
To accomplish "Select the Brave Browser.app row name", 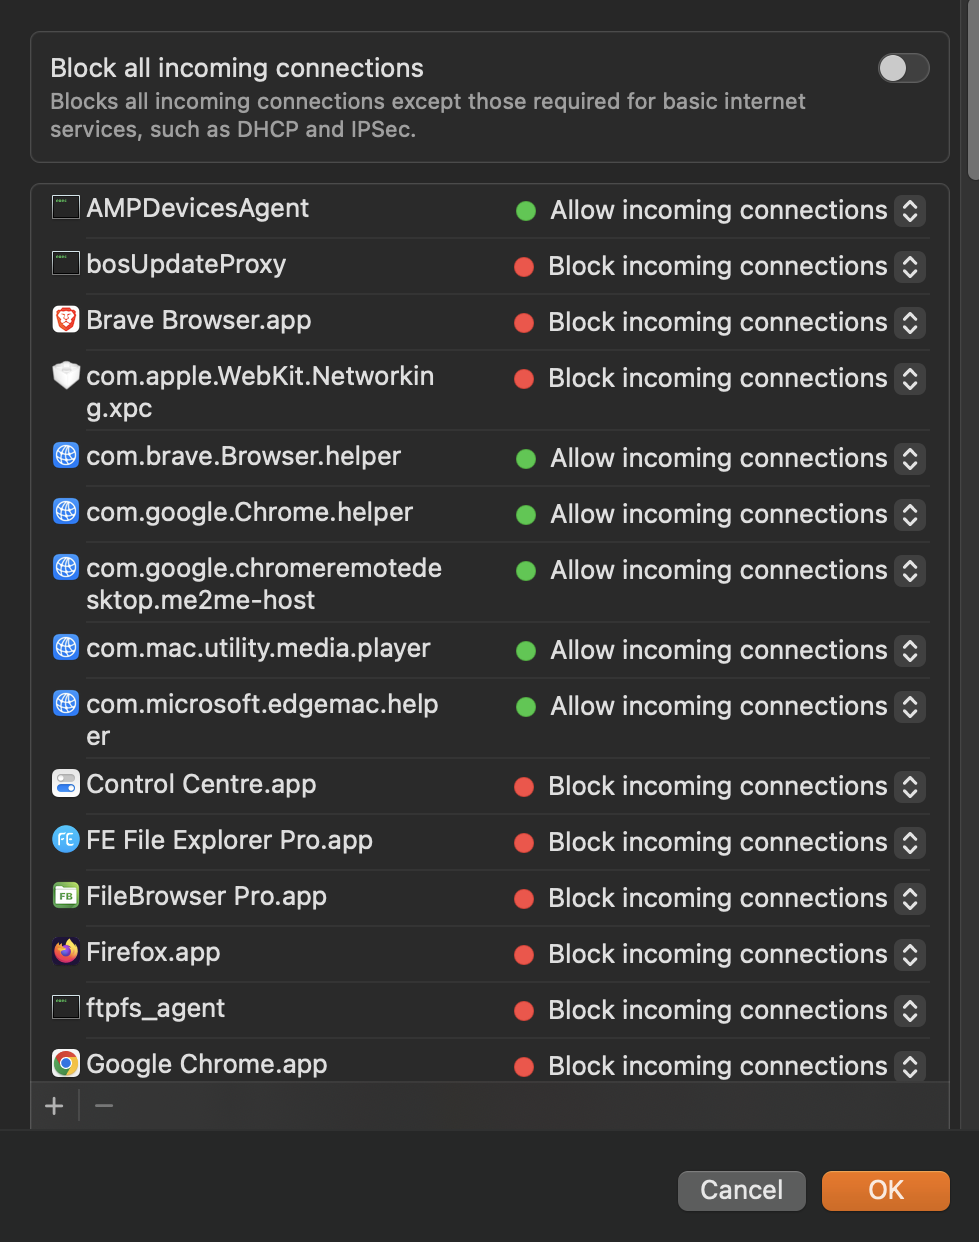I will [199, 320].
